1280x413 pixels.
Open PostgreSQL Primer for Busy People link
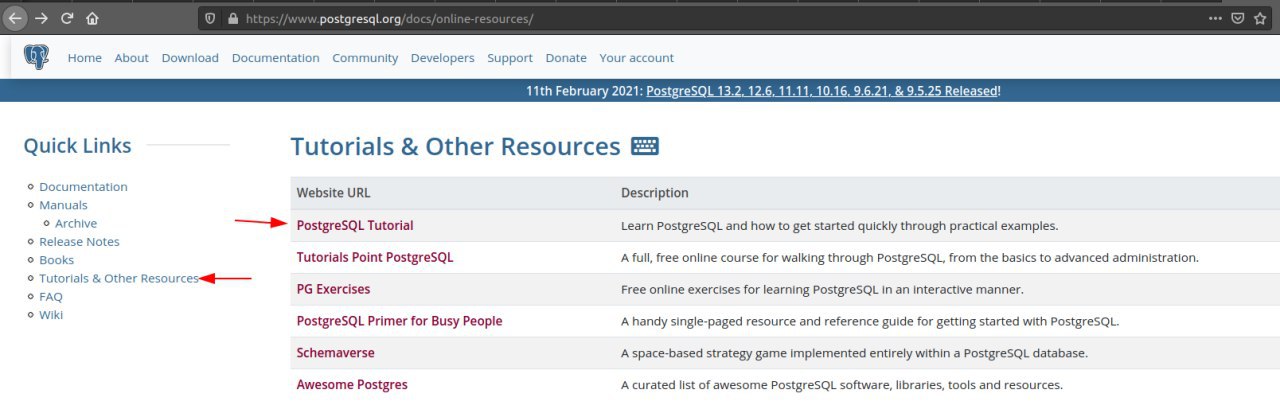399,322
